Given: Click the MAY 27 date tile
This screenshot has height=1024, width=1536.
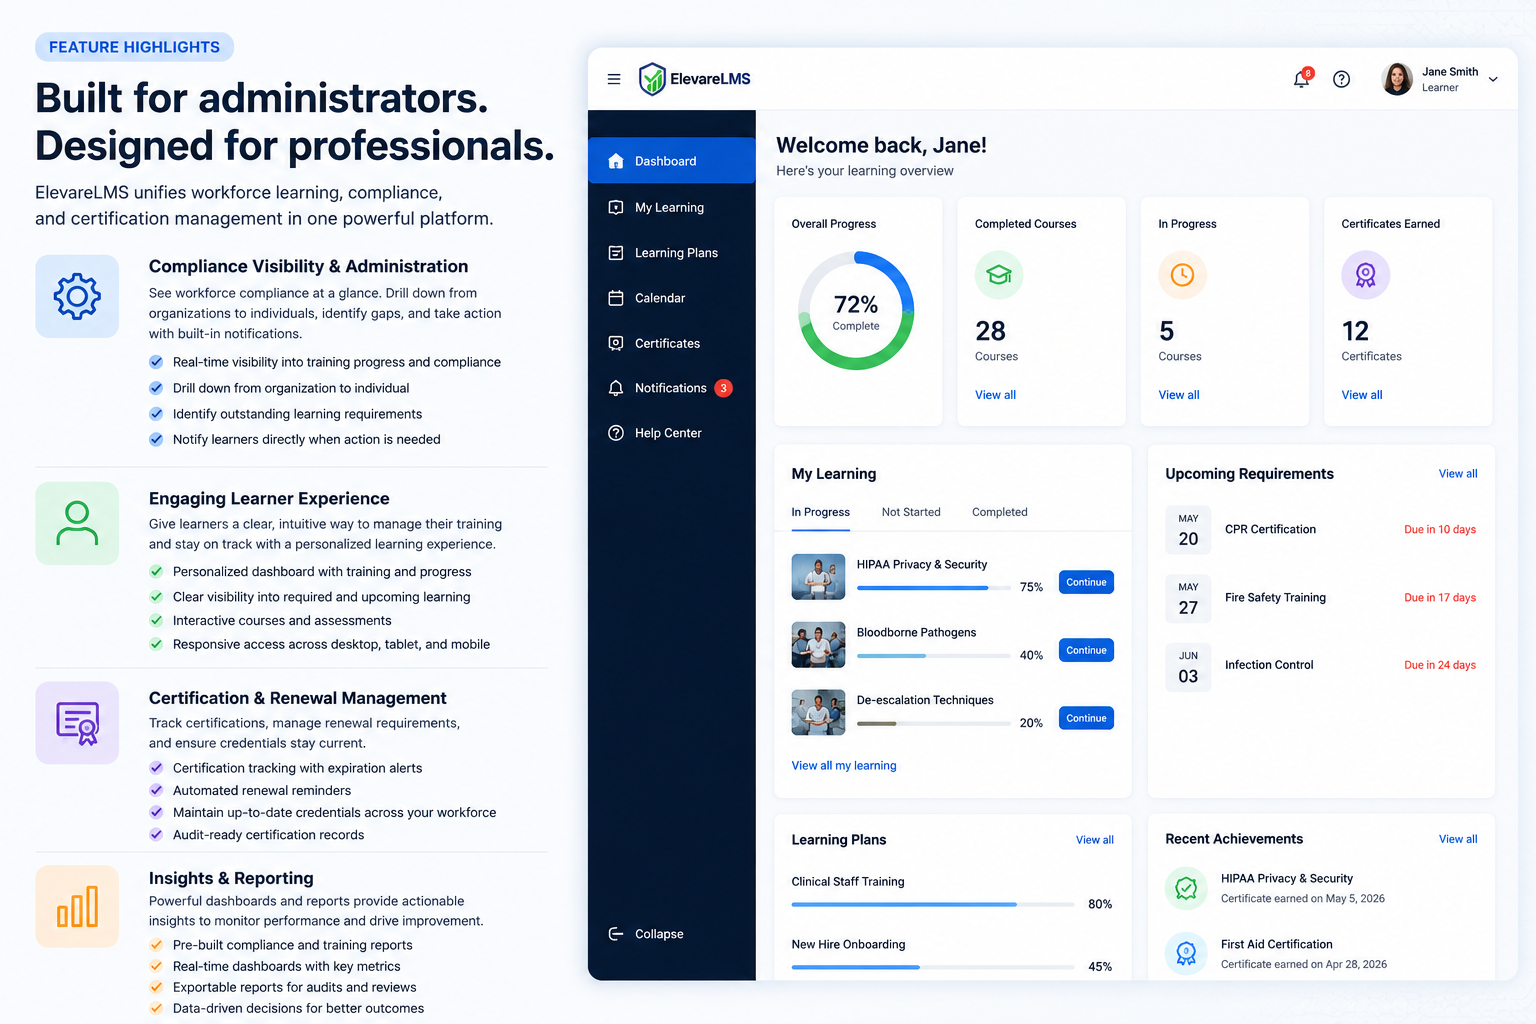Looking at the screenshot, I should pos(1188,598).
